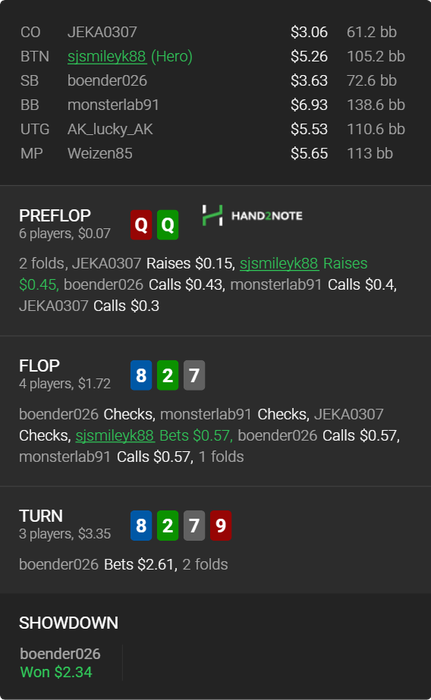431x700 pixels.
Task: Click the green Queen hole card
Action: pyautogui.click(x=167, y=225)
